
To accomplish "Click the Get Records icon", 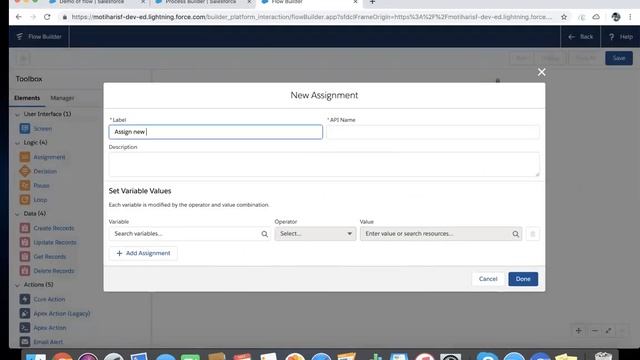I will [x=25, y=256].
